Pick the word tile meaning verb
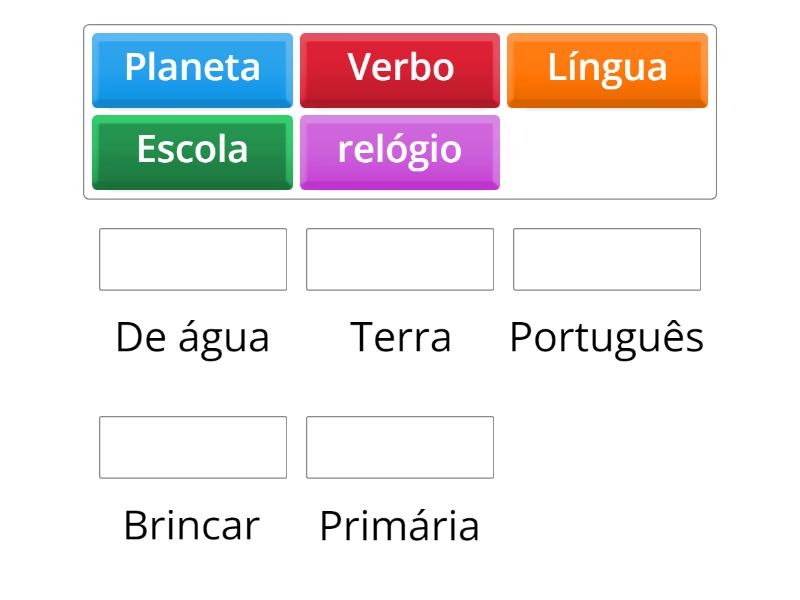Viewport: 800px width, 600px height. pos(400,69)
